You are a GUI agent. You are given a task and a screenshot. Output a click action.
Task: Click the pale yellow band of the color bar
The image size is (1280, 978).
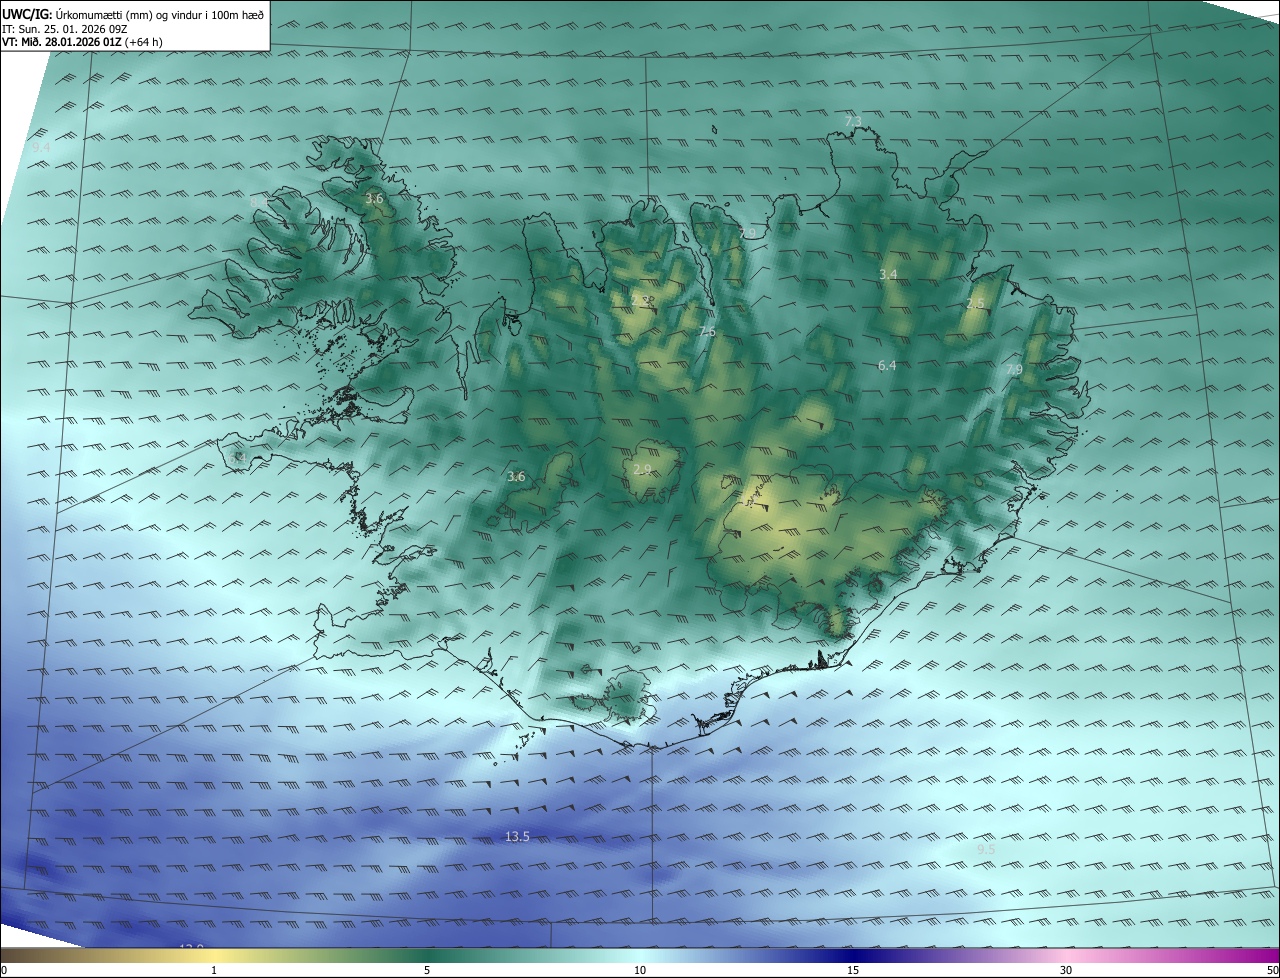pyautogui.click(x=214, y=955)
